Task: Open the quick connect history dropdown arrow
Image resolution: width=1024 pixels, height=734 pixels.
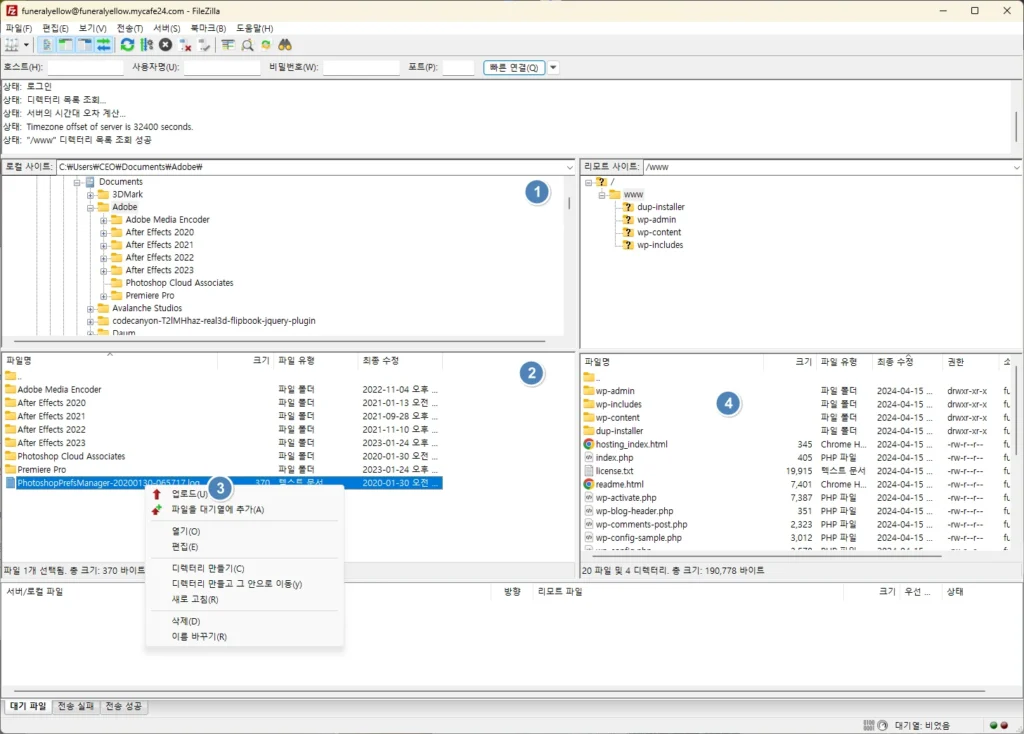Action: [553, 67]
